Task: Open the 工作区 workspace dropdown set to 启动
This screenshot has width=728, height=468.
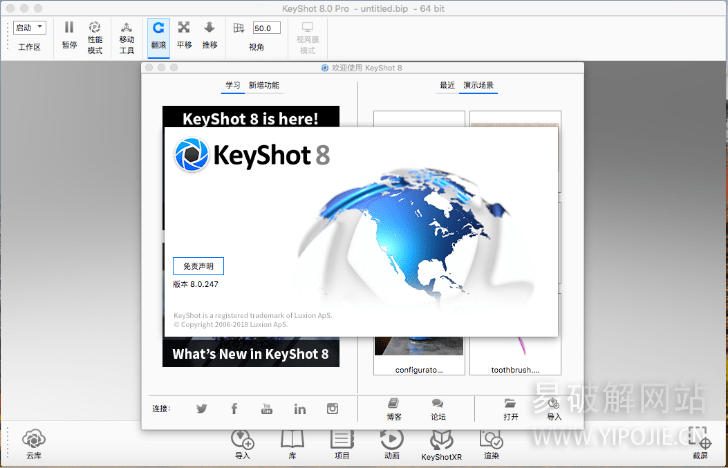Action: [29, 27]
